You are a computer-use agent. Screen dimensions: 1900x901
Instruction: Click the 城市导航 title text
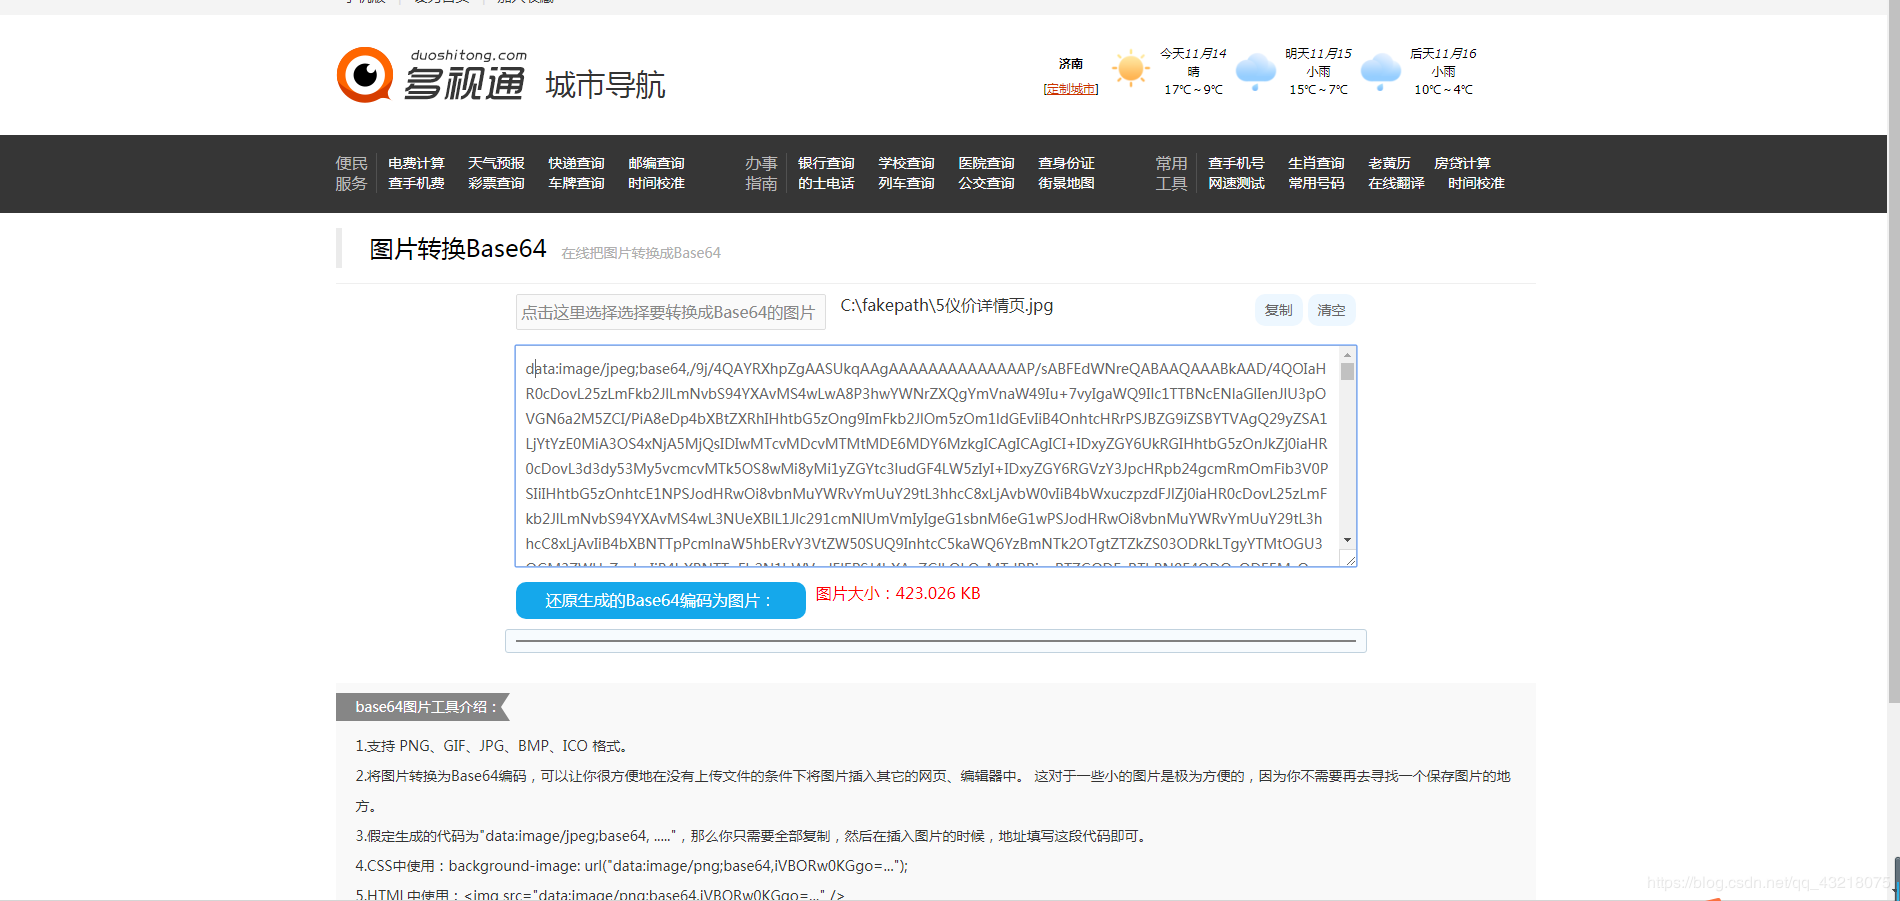(x=605, y=85)
